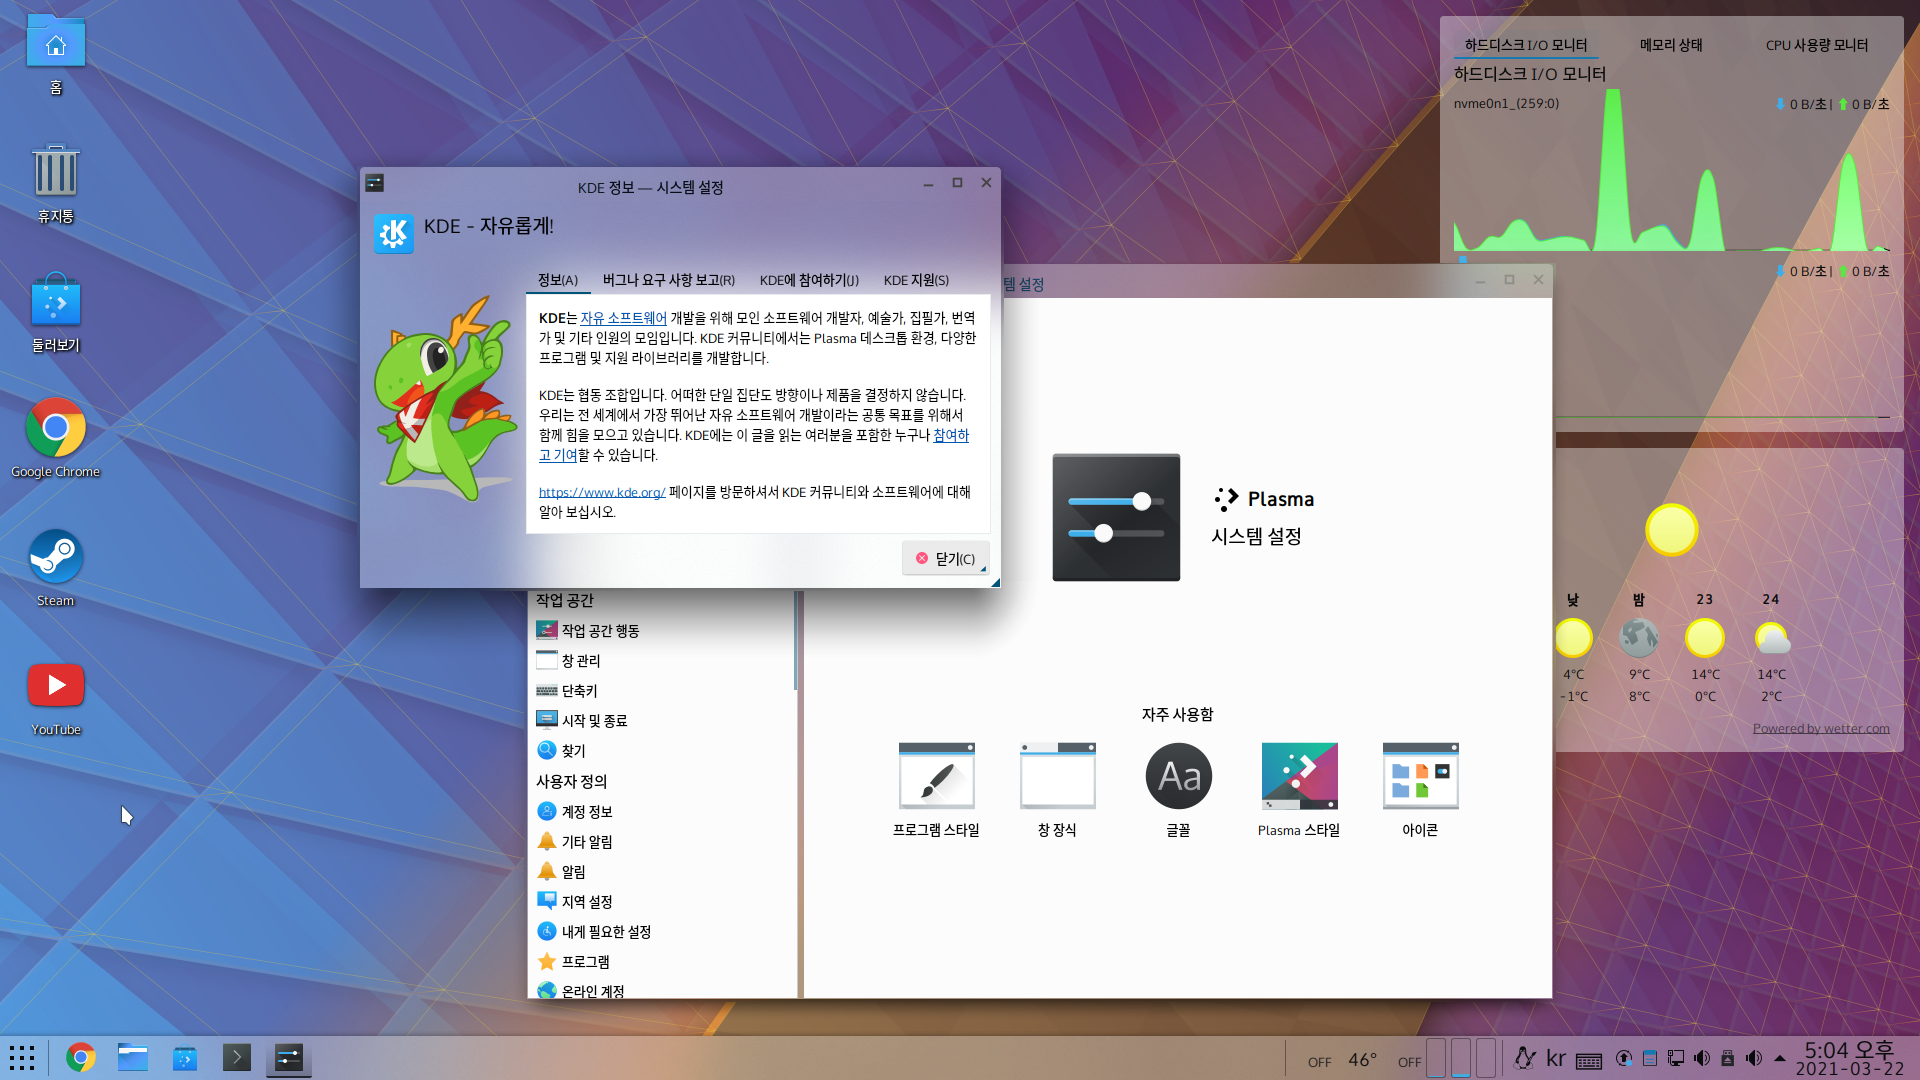The height and width of the screenshot is (1080, 1920).
Task: Click the virtual keyboard tray icon
Action: point(1589,1060)
